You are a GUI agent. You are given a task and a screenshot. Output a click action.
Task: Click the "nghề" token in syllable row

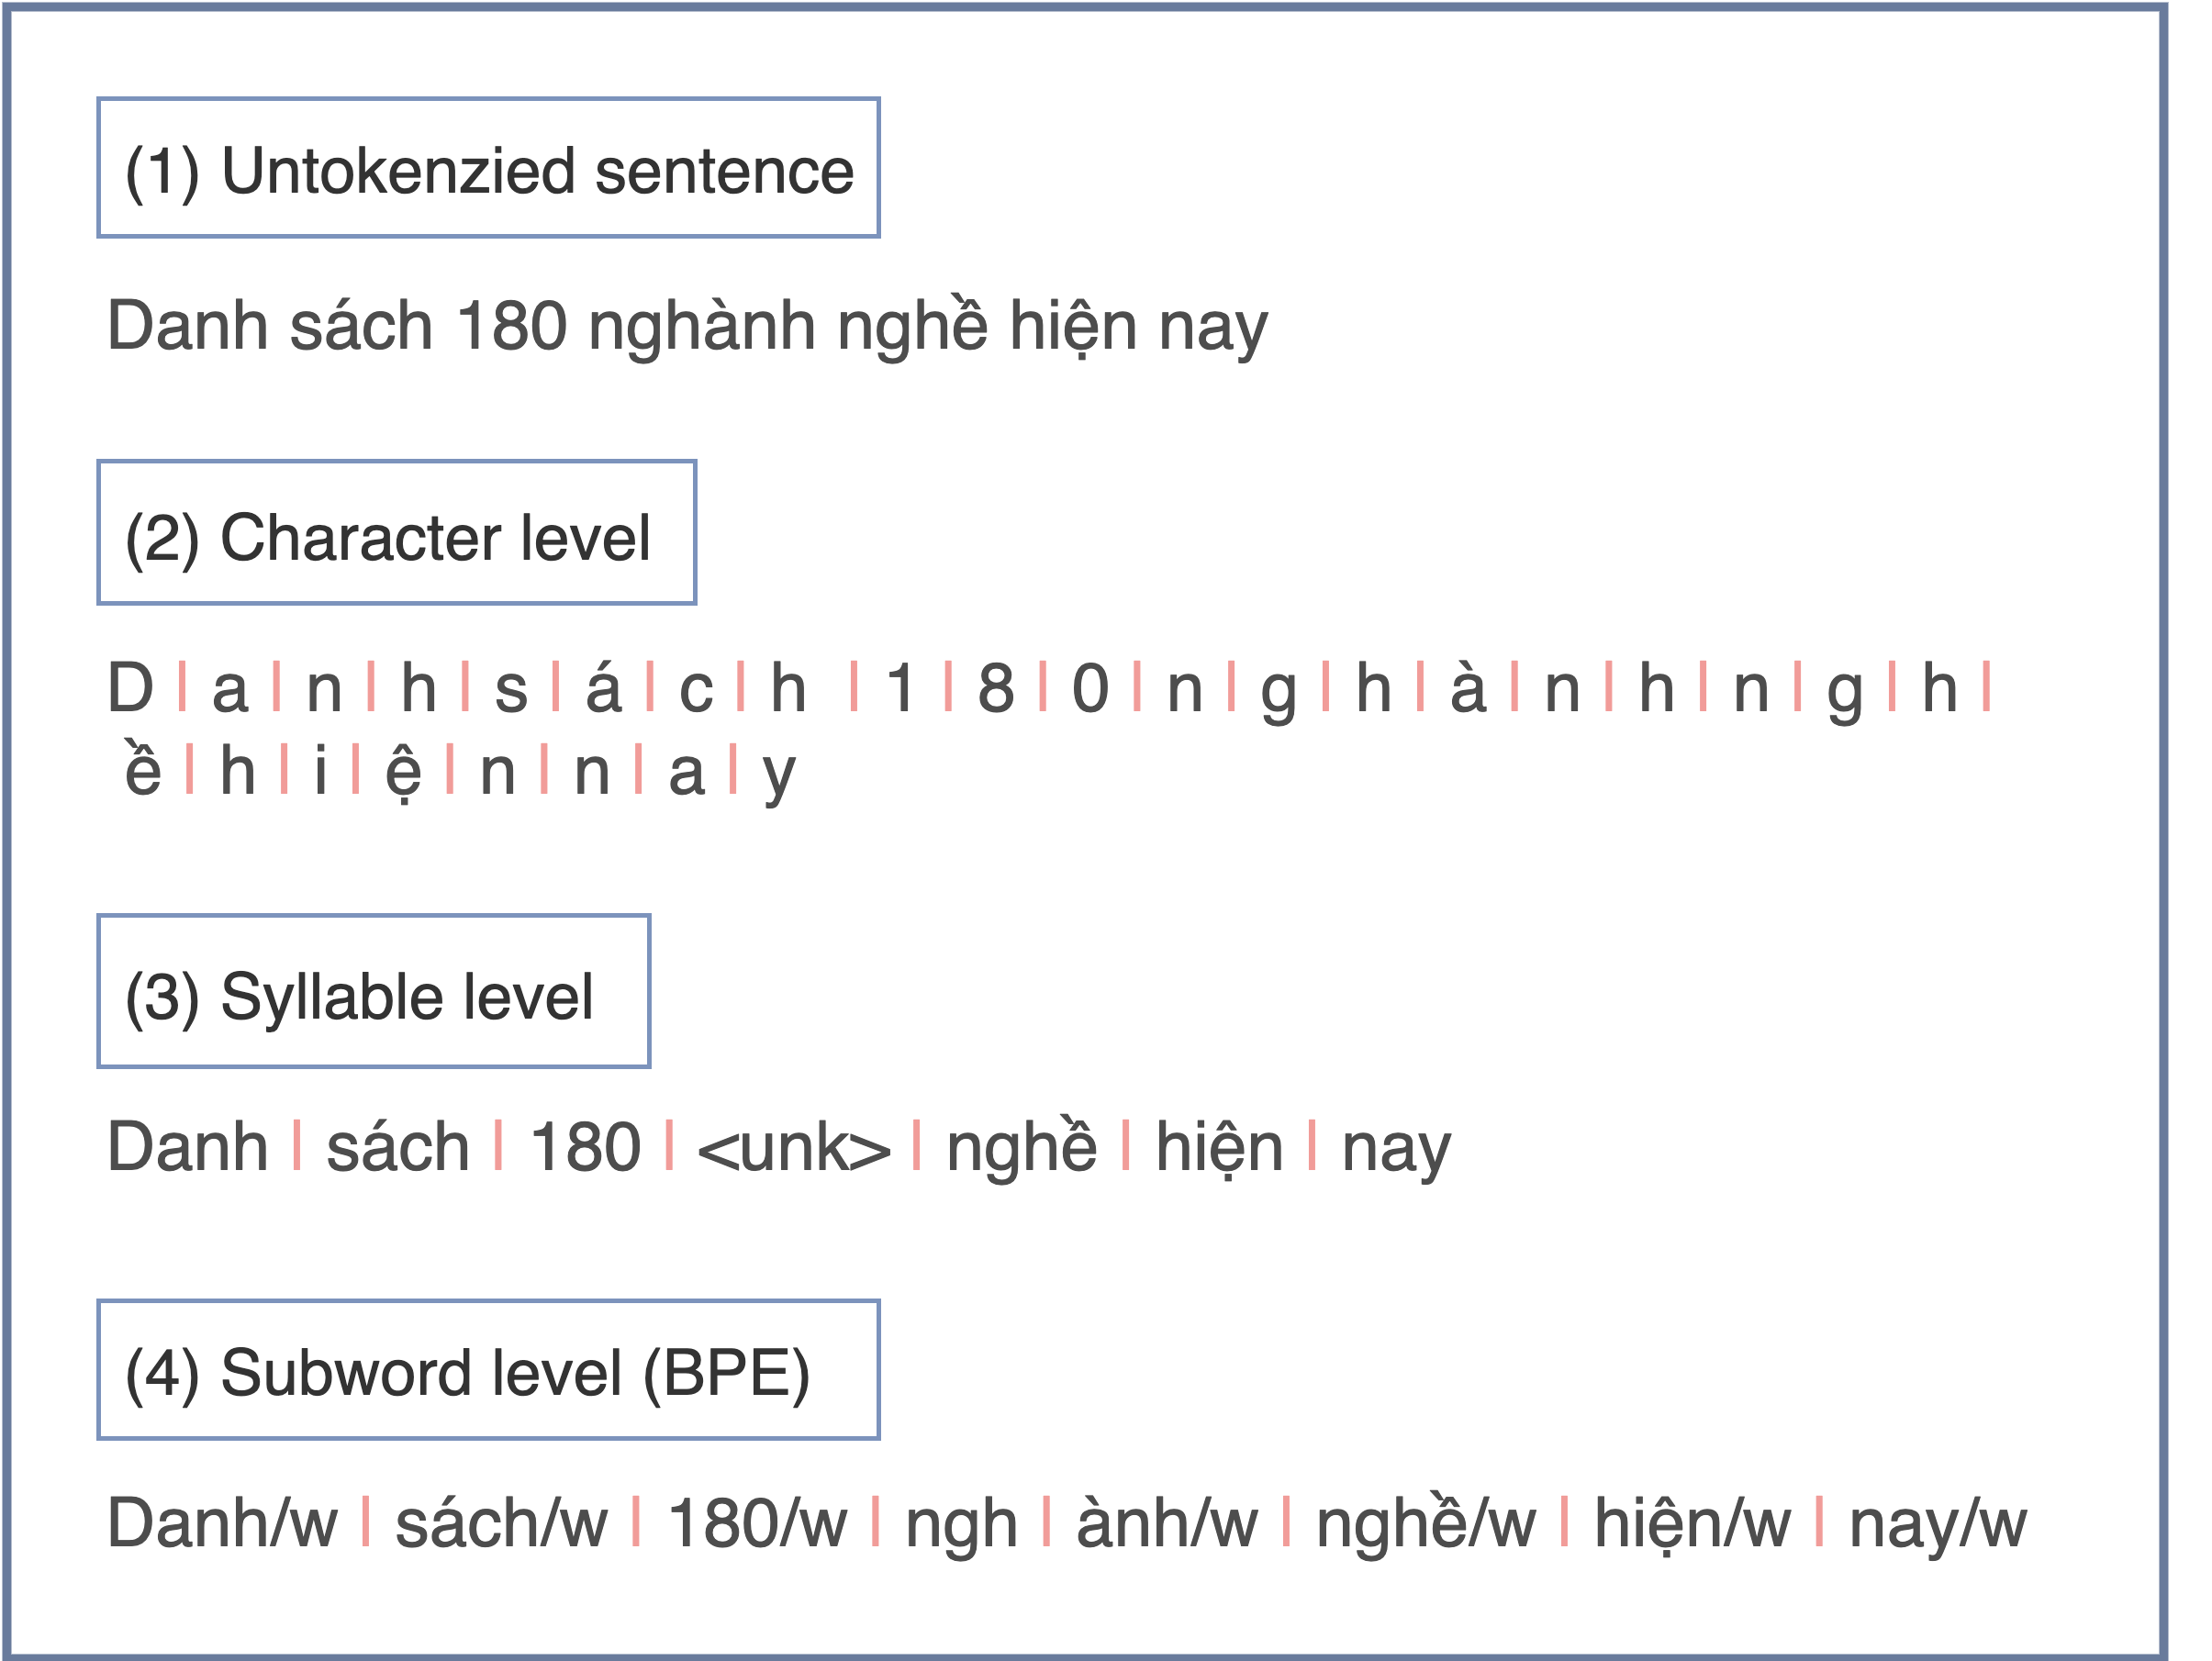[1021, 1146]
